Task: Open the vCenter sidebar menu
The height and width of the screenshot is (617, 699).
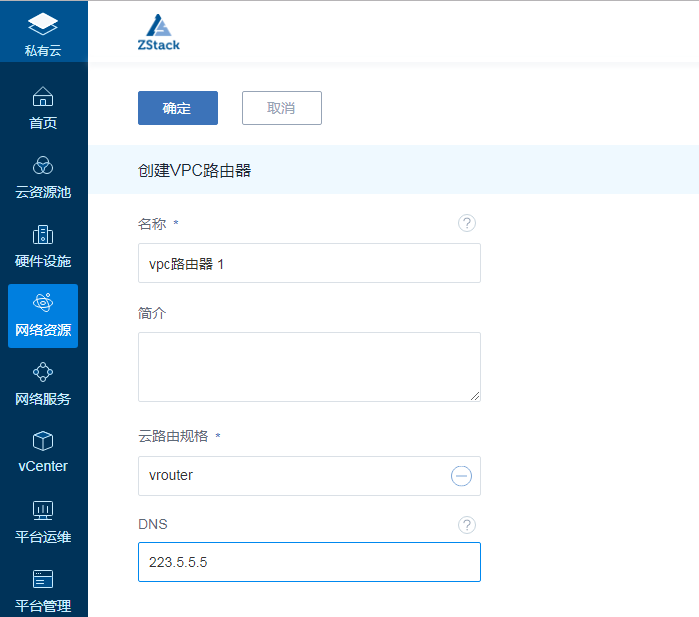Action: click(x=43, y=453)
